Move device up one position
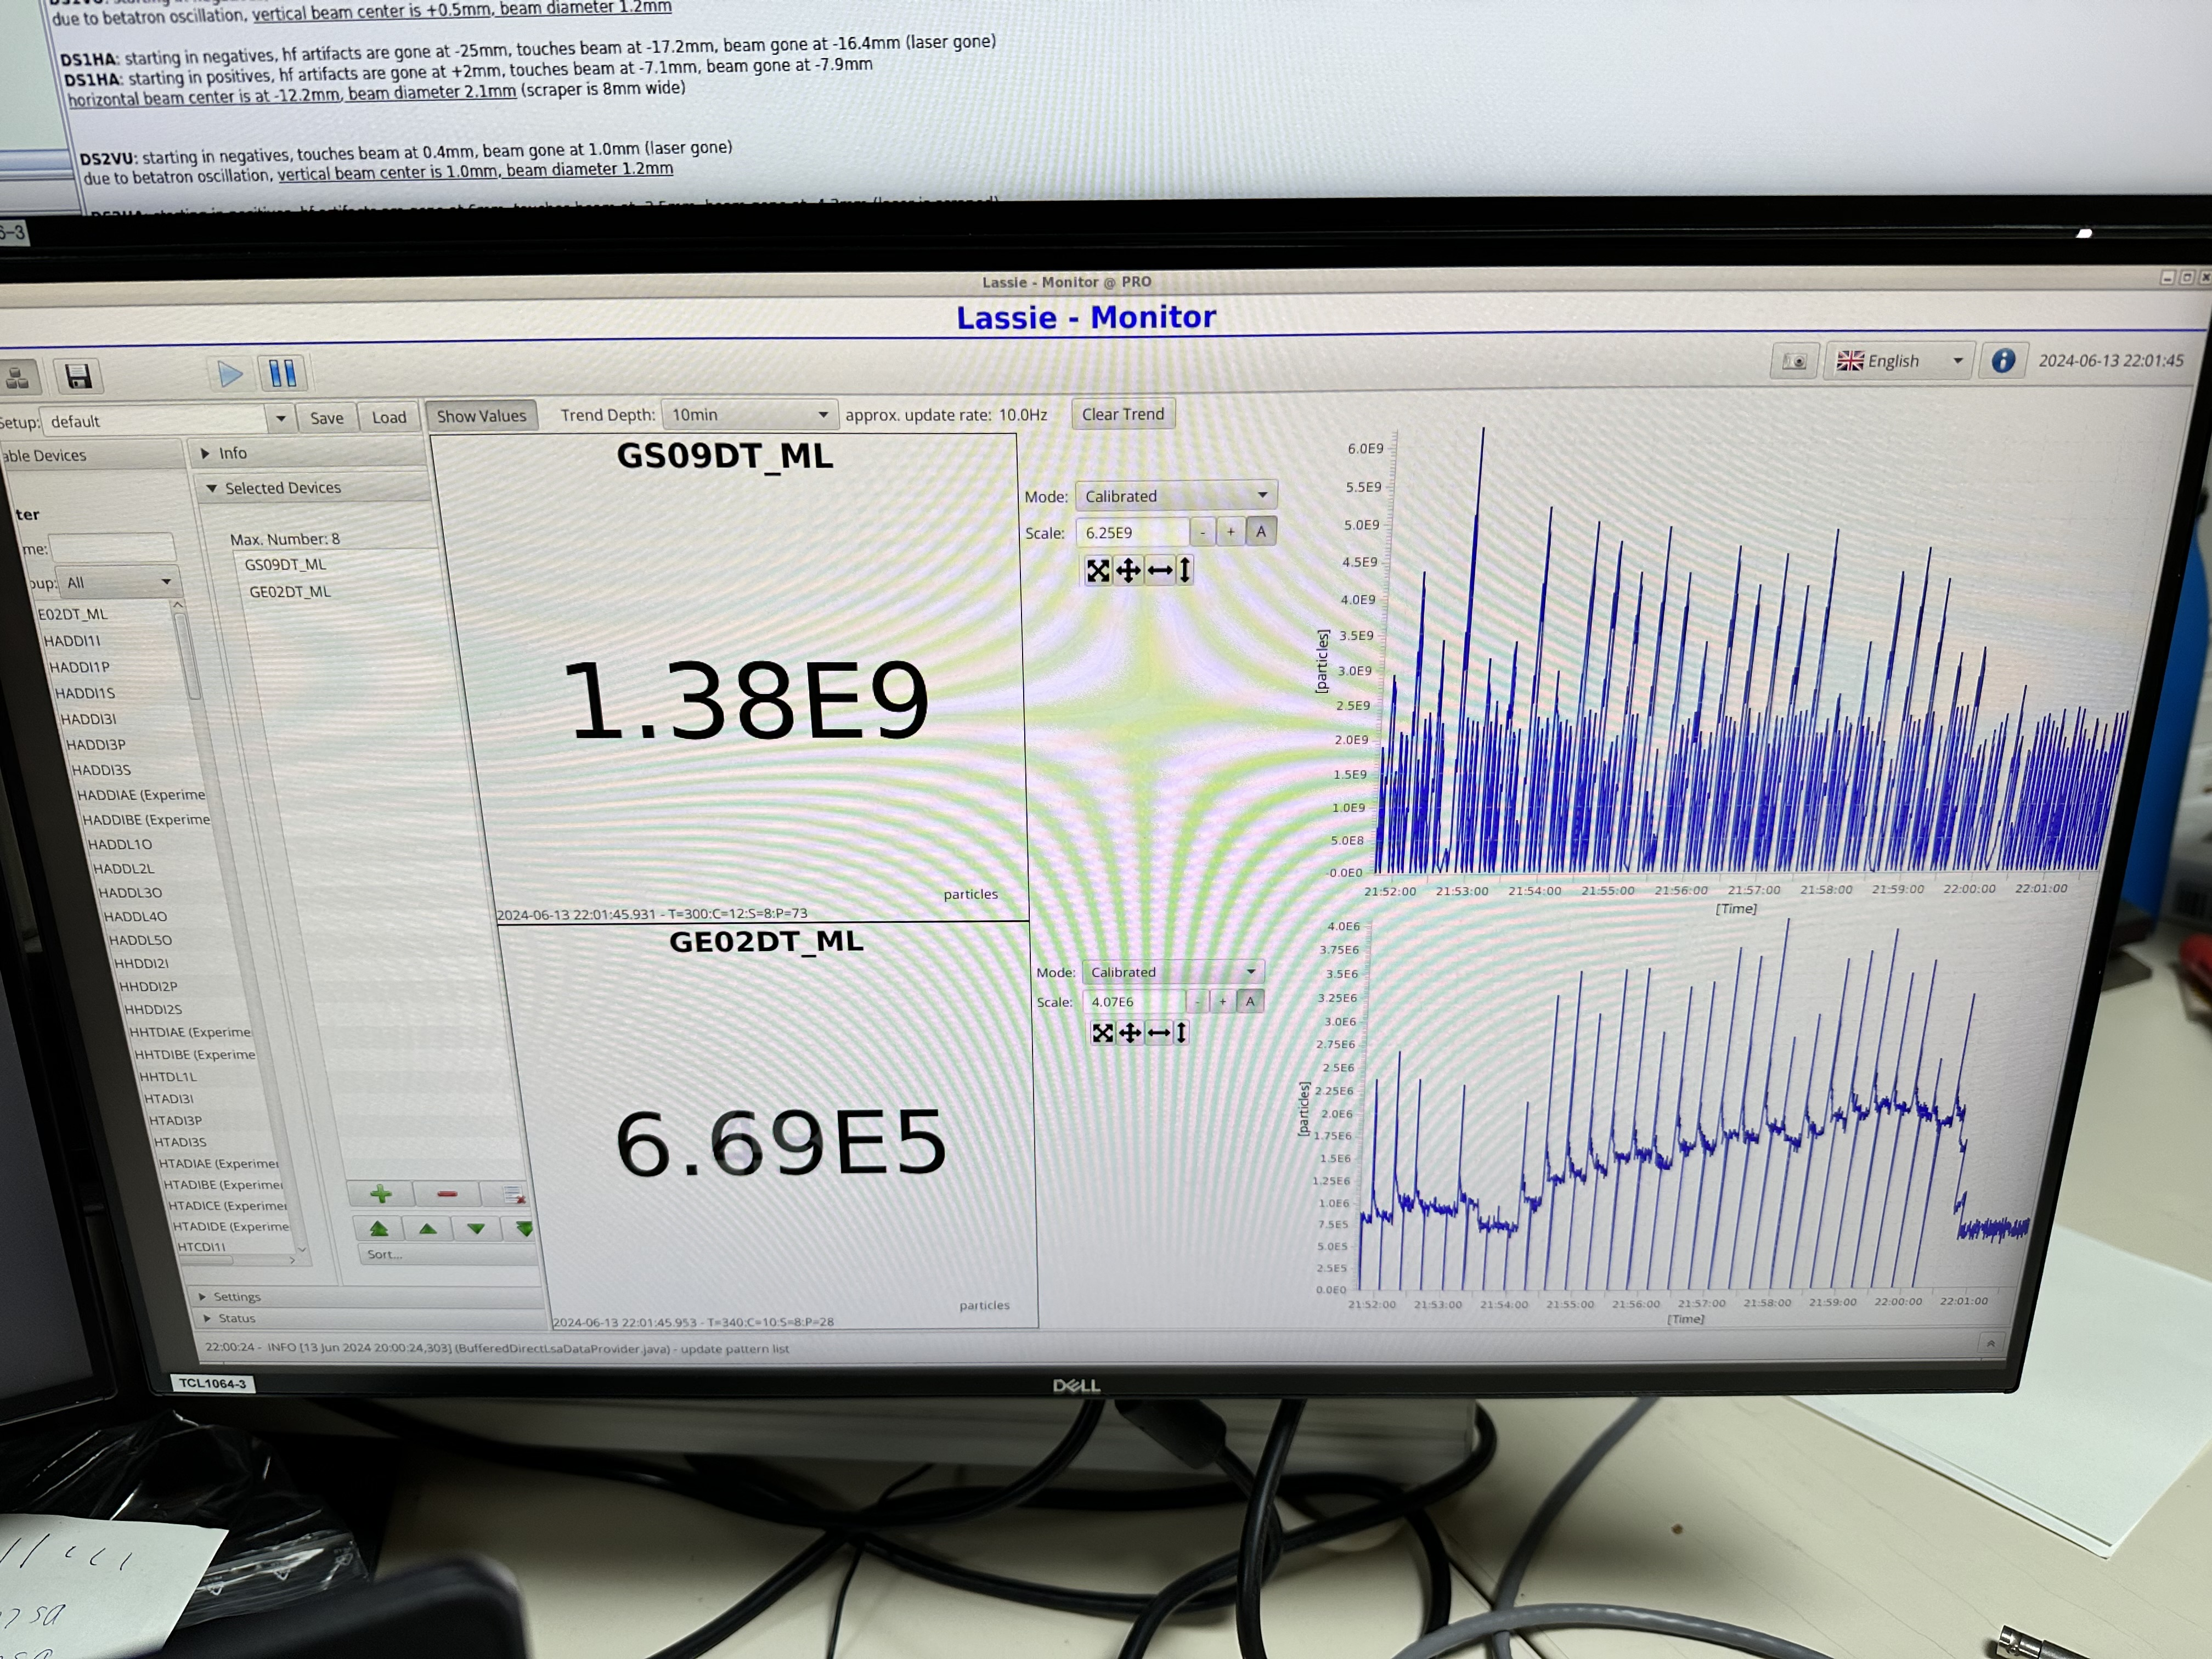 [428, 1229]
